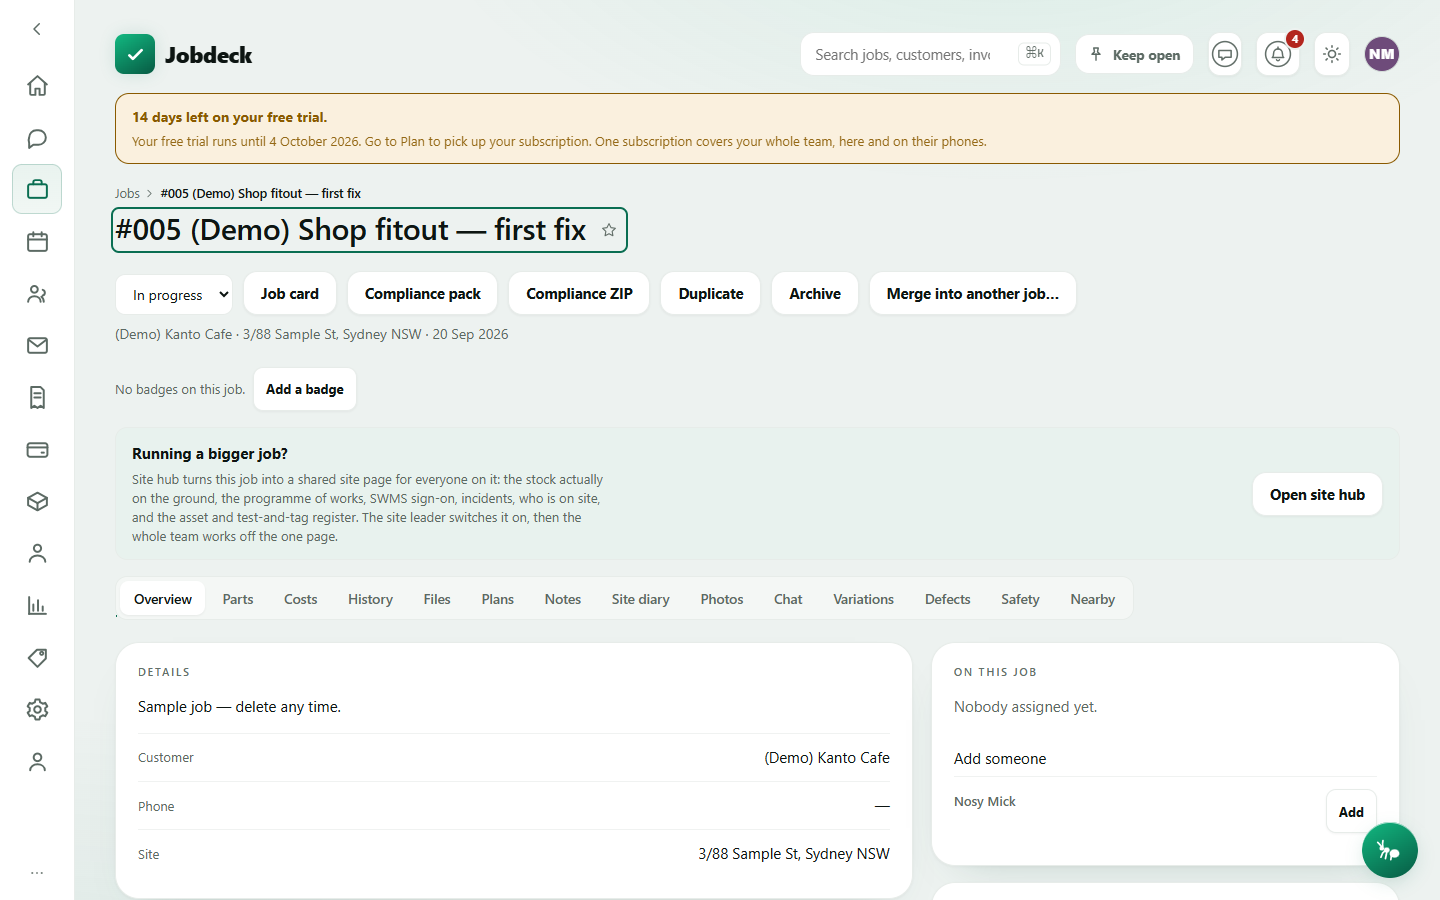Viewport: 1440px width, 900px height.
Task: Open account person icon below settings
Action: (x=37, y=762)
